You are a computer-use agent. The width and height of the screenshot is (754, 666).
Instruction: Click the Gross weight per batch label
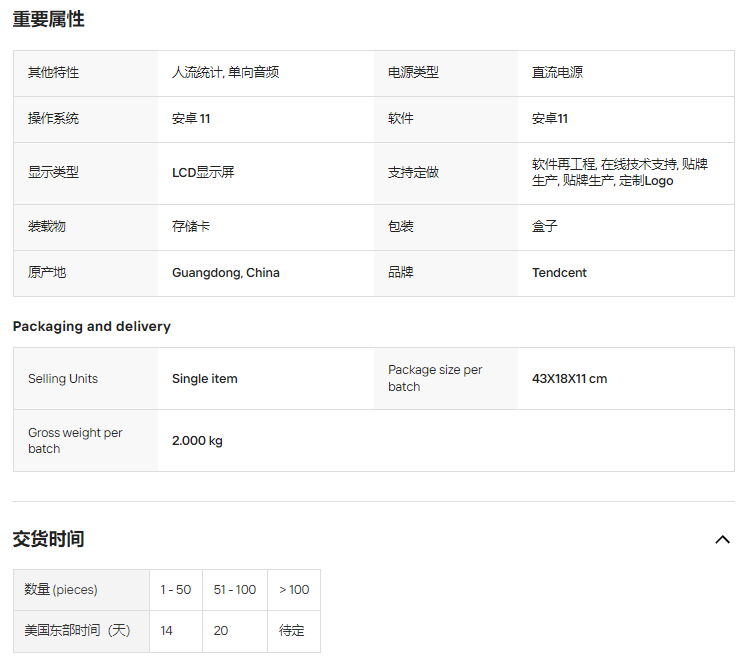tap(75, 440)
